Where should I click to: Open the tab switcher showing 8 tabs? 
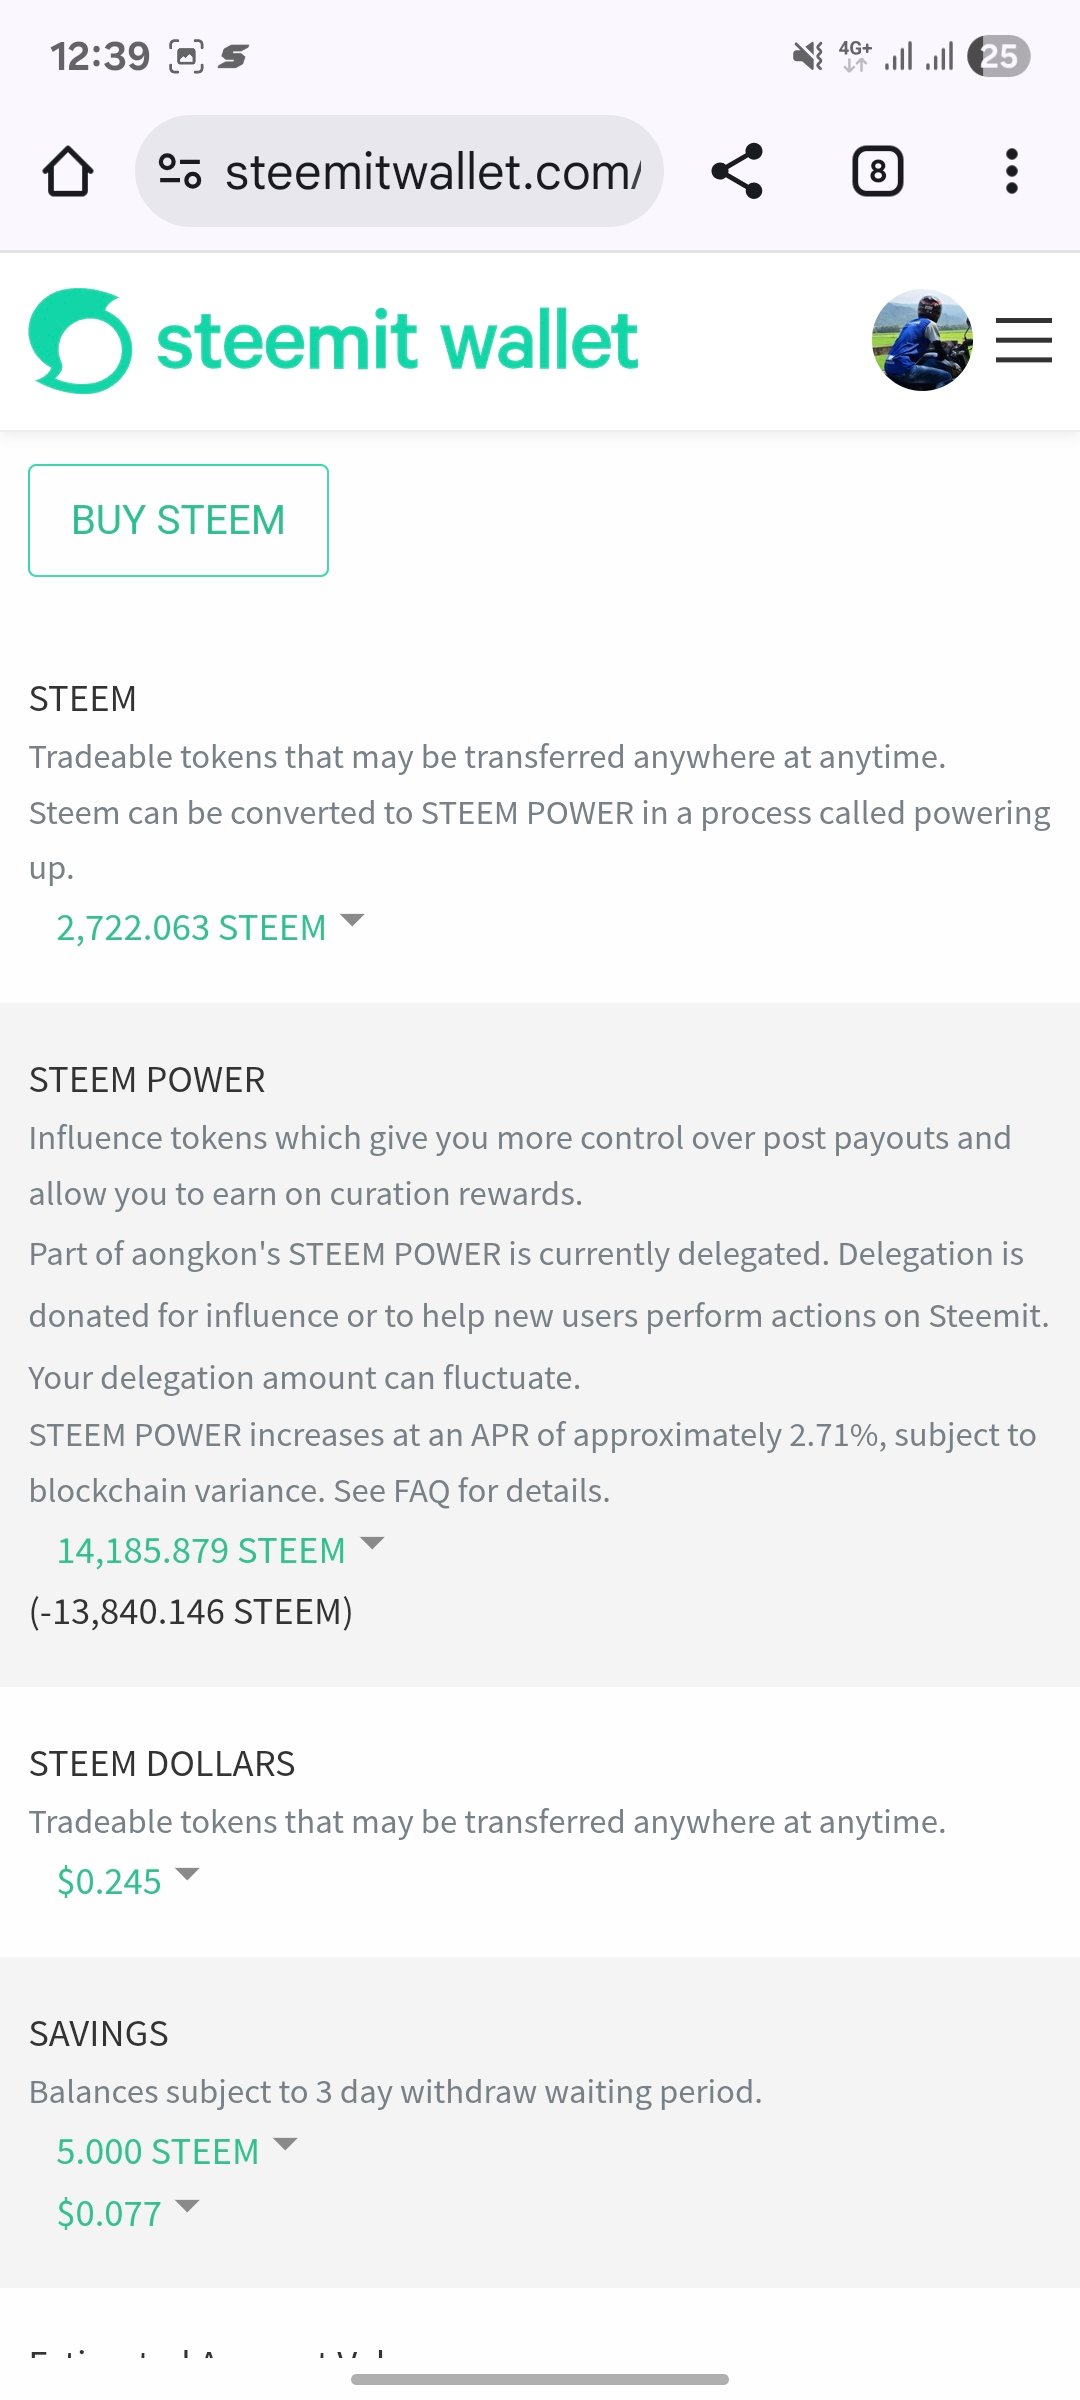878,171
